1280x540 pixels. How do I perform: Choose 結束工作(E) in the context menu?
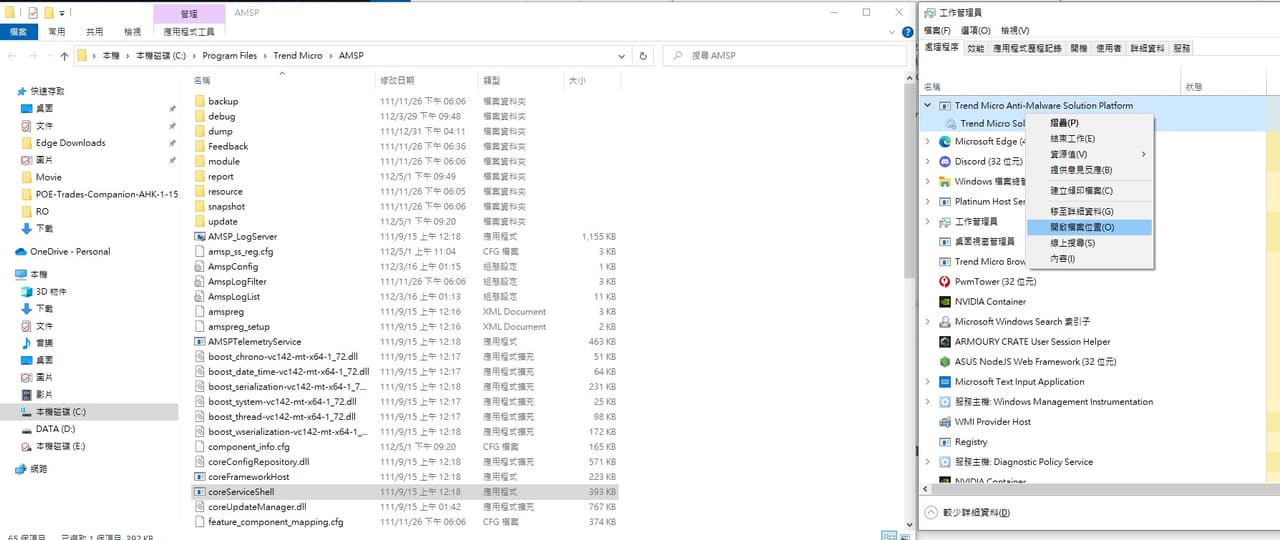1090,138
